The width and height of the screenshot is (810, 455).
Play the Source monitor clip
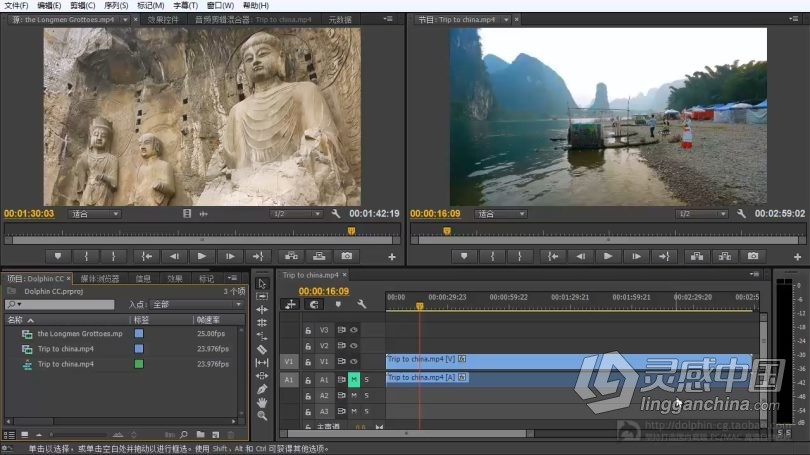(202, 256)
